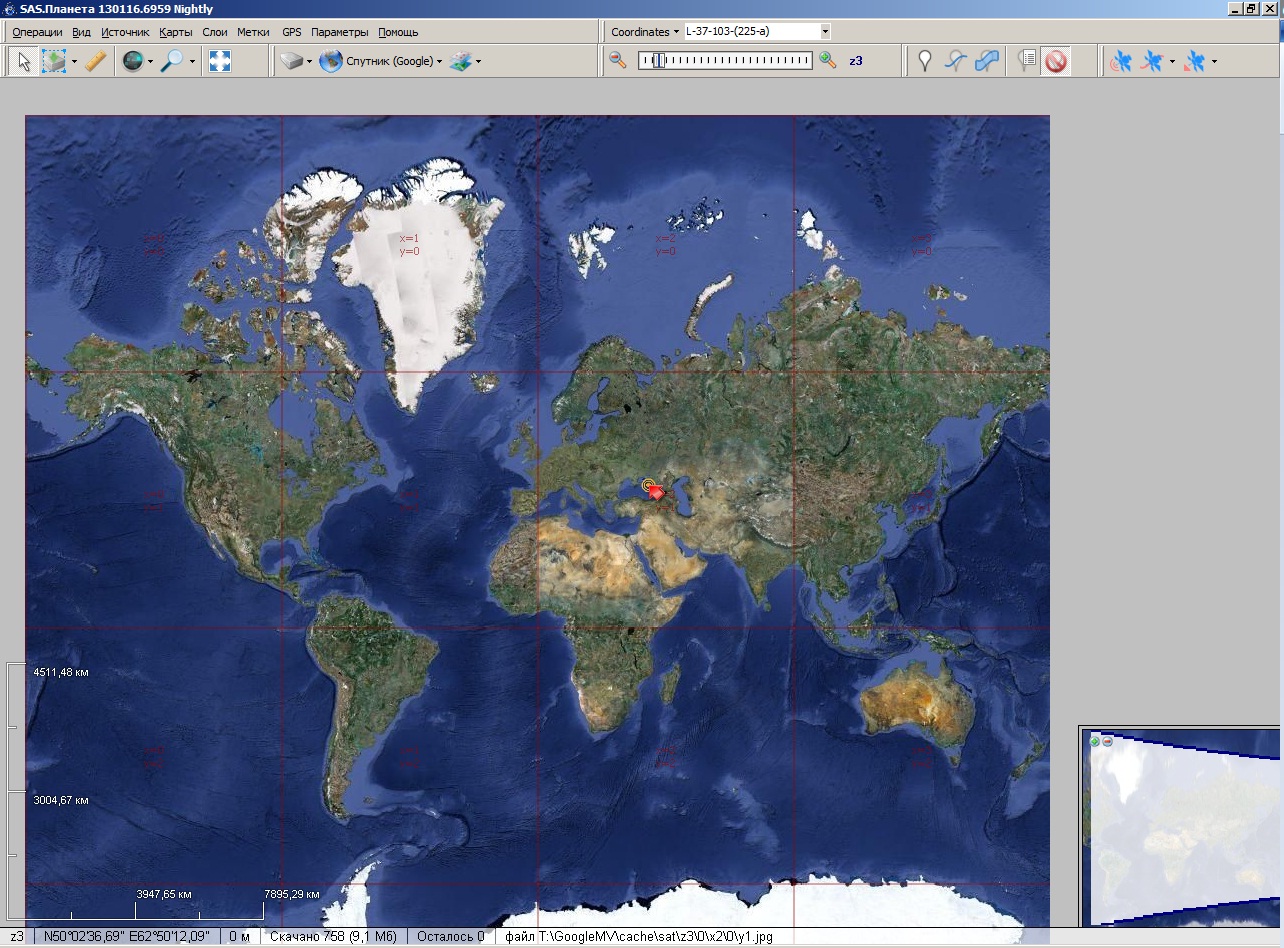Select the arrow move/pointer tool
1284x948 pixels.
click(24, 62)
